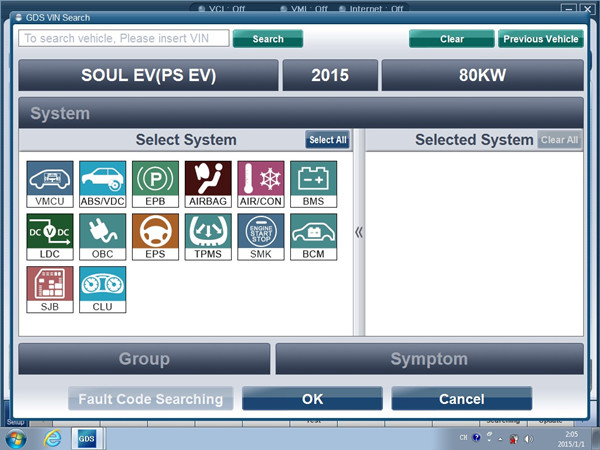
Task: Click the Cancel button
Action: tap(461, 399)
